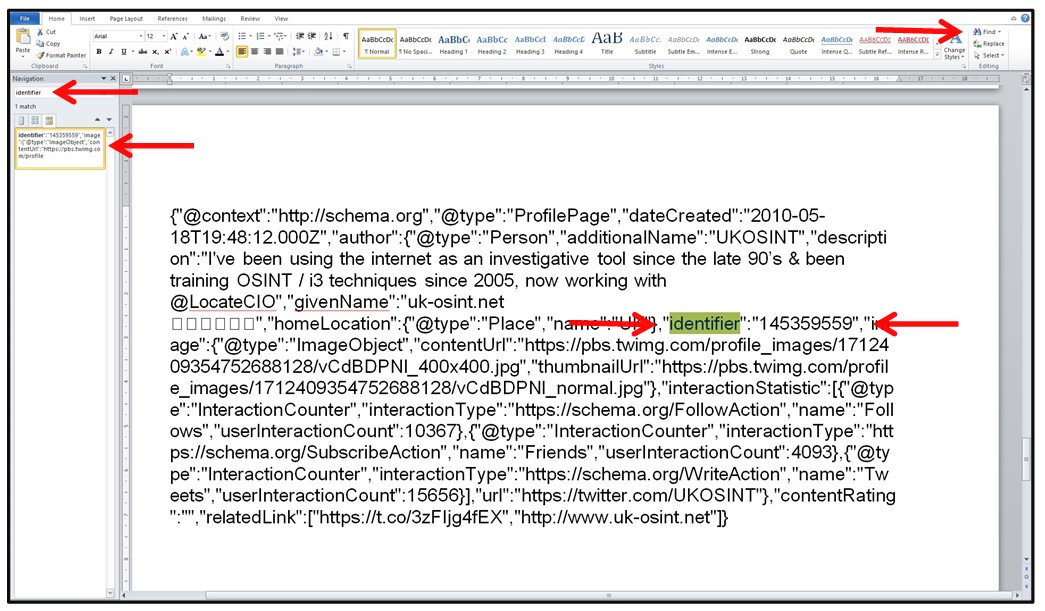Sort the selected text
Screen dimensions: 1045x611
click(x=328, y=36)
